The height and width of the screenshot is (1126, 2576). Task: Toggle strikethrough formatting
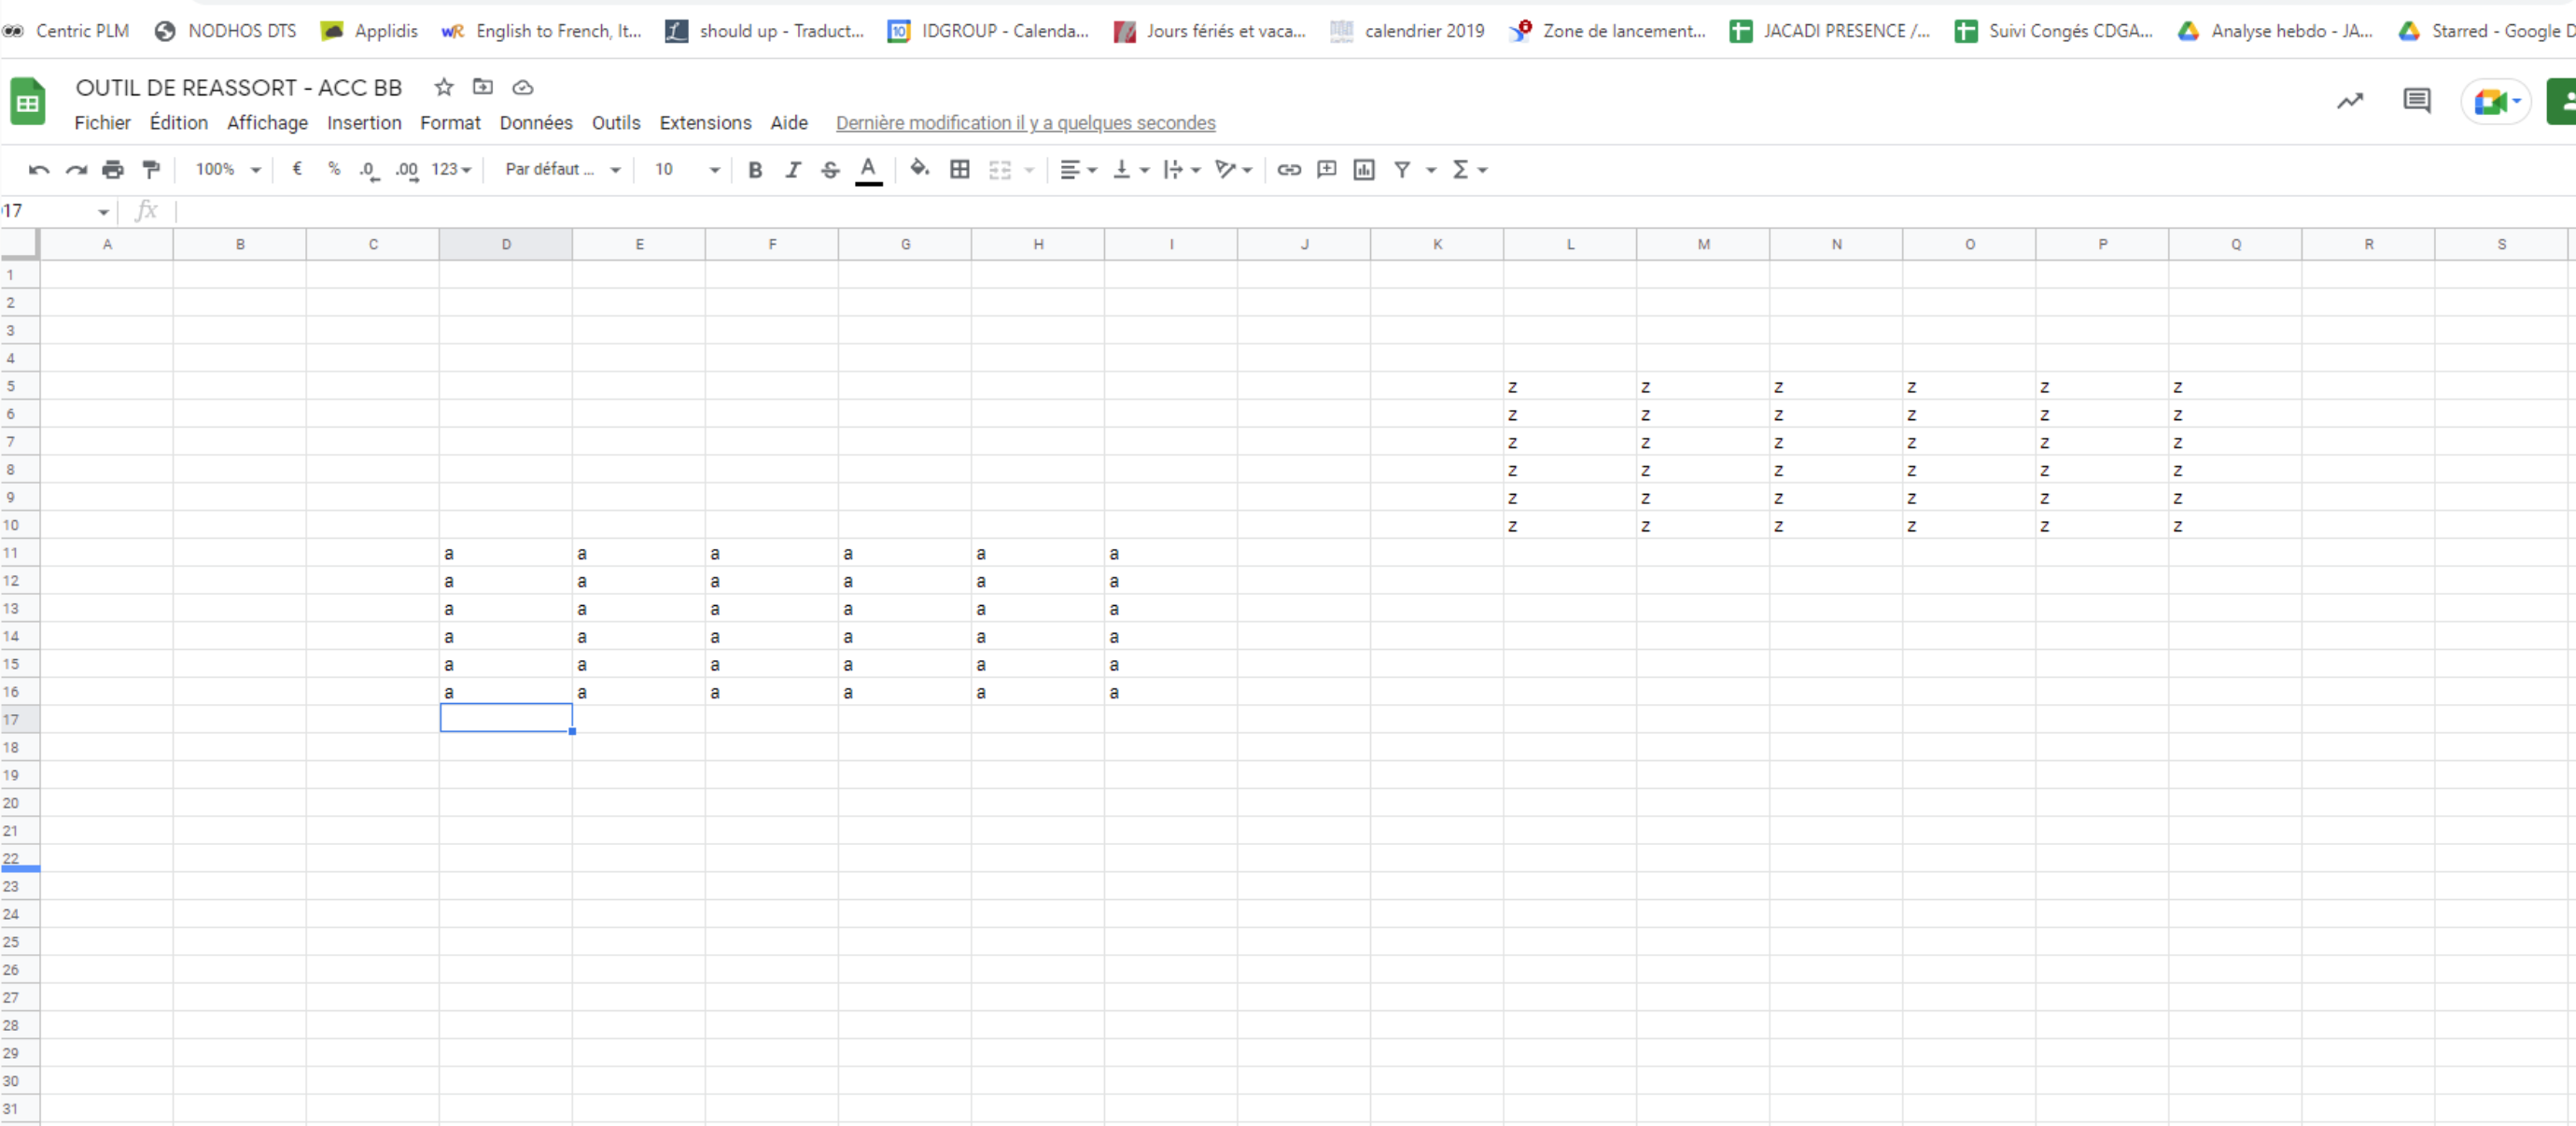click(x=830, y=170)
